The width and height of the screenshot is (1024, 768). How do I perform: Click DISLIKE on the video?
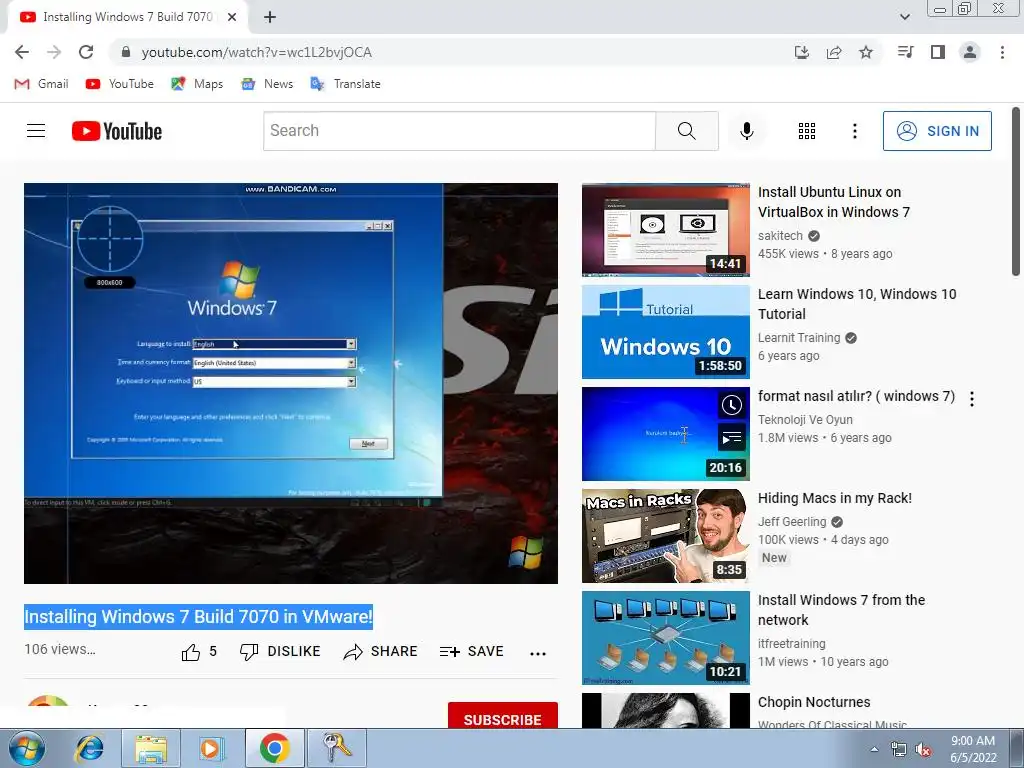pyautogui.click(x=280, y=652)
